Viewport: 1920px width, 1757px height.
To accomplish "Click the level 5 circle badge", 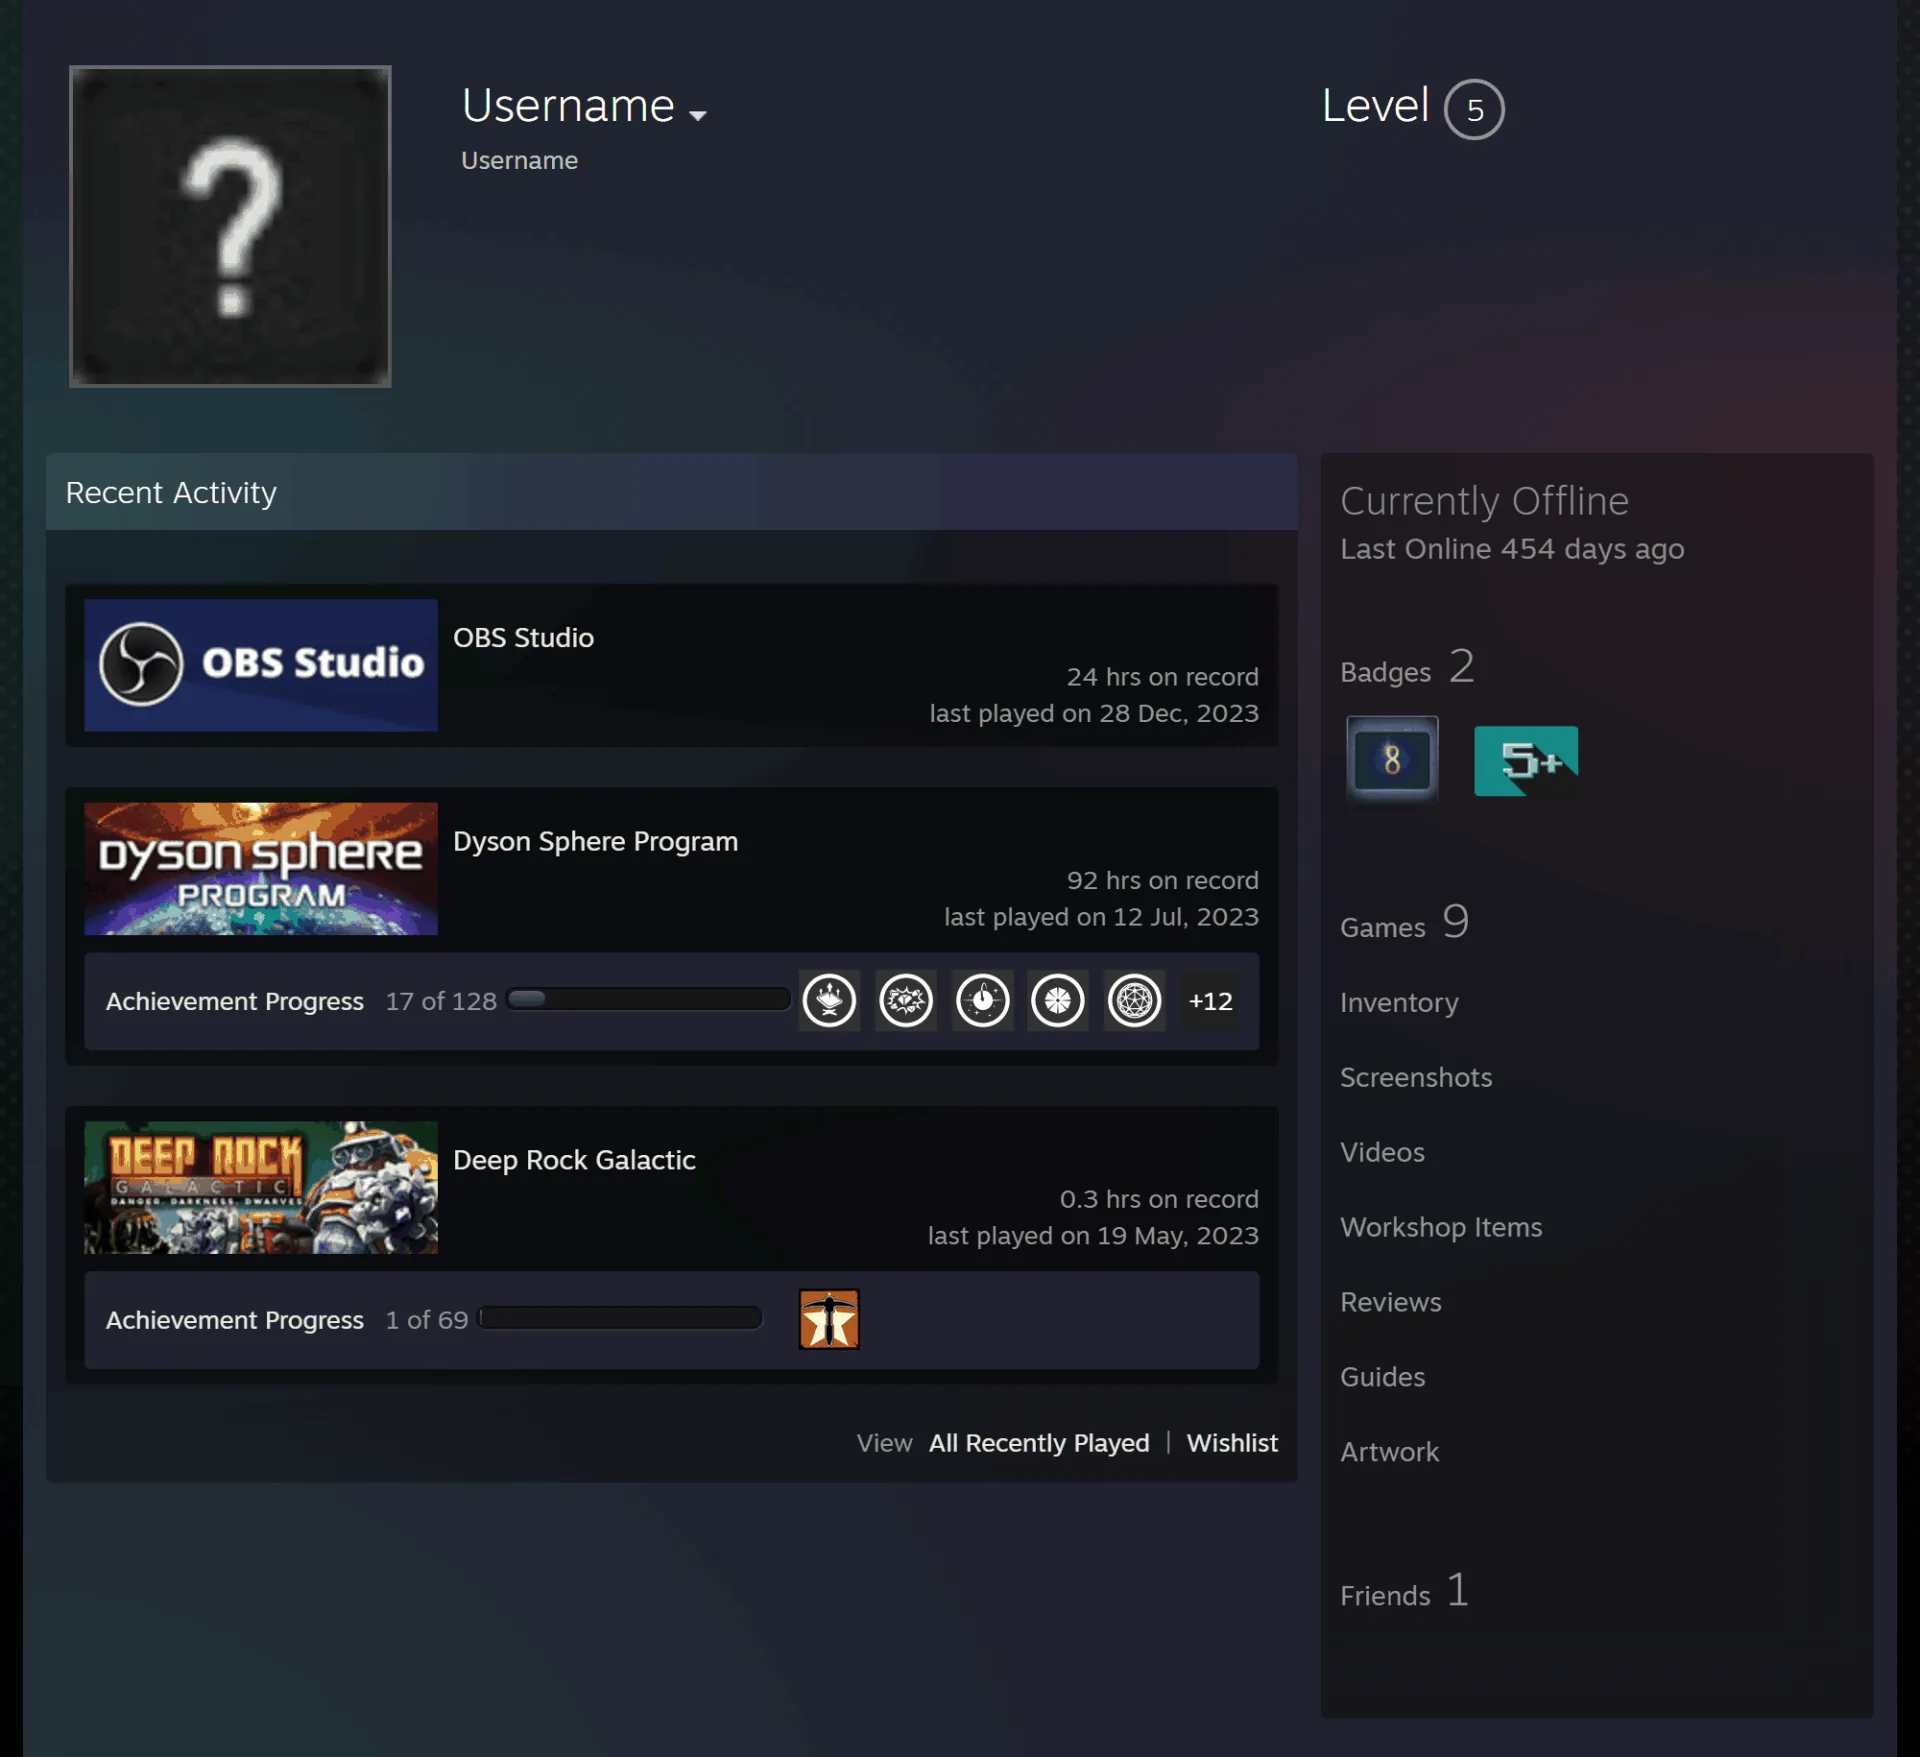I will [x=1474, y=109].
